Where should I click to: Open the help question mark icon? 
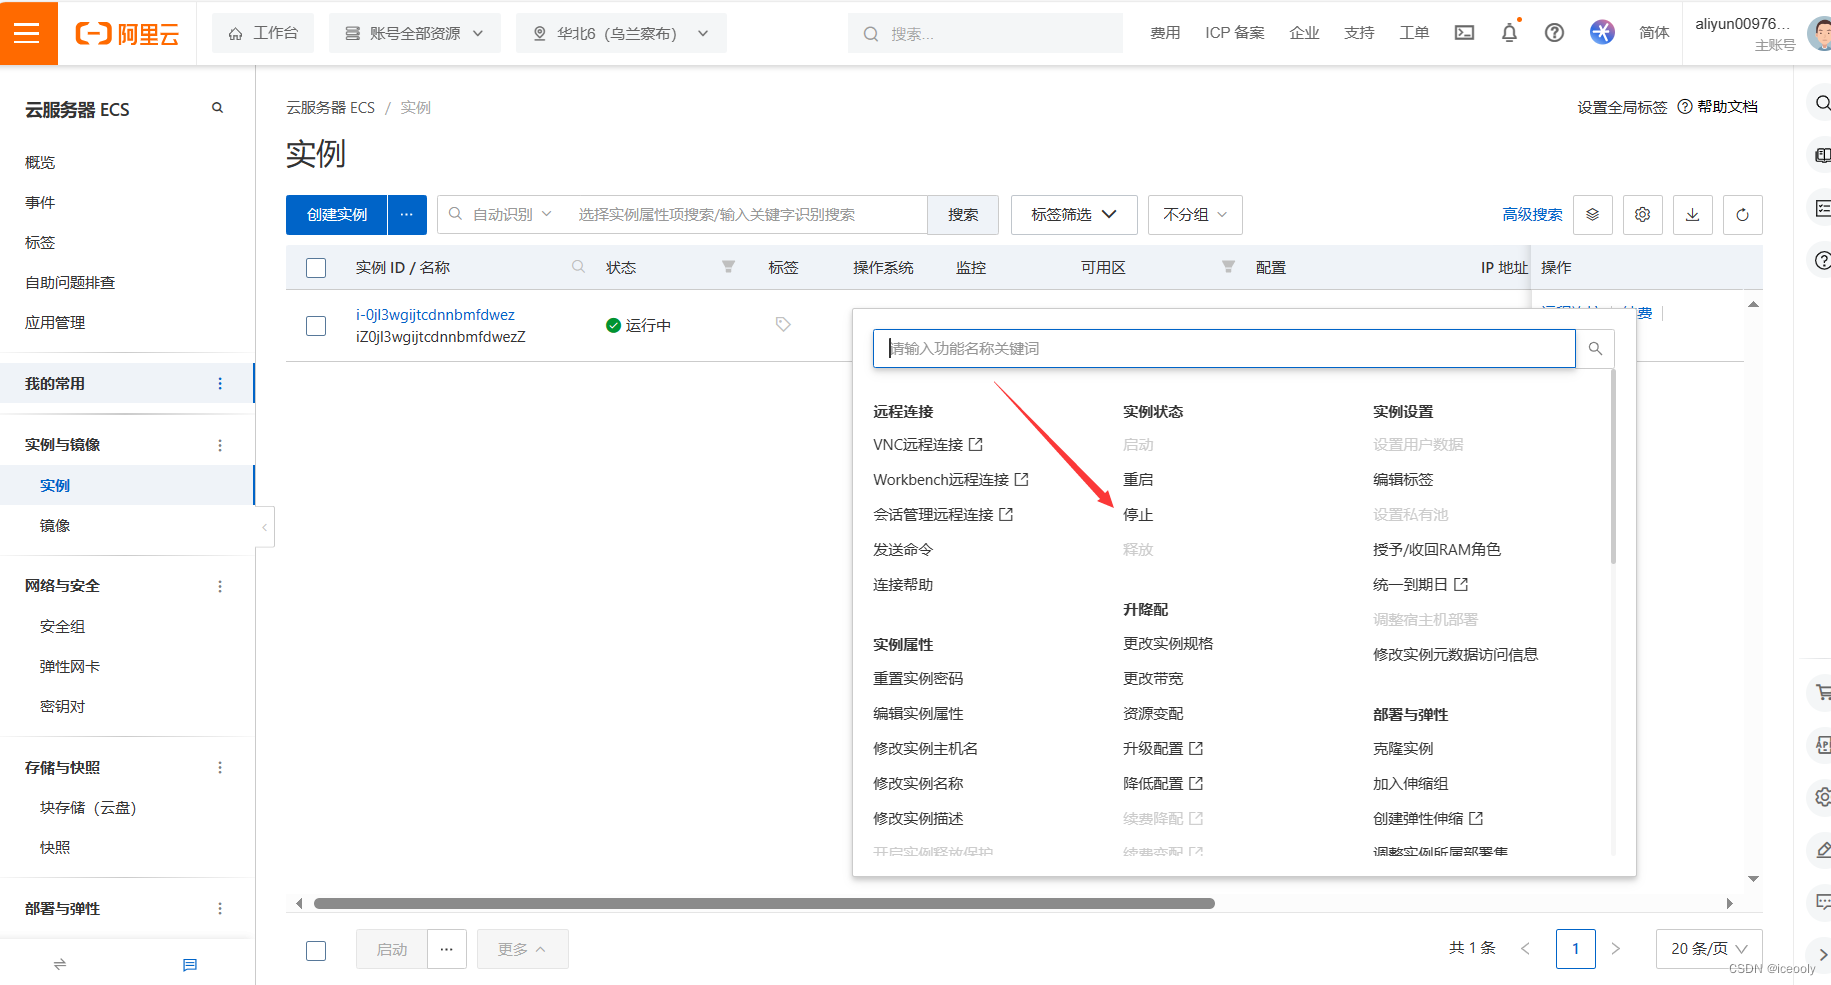pos(1554,33)
